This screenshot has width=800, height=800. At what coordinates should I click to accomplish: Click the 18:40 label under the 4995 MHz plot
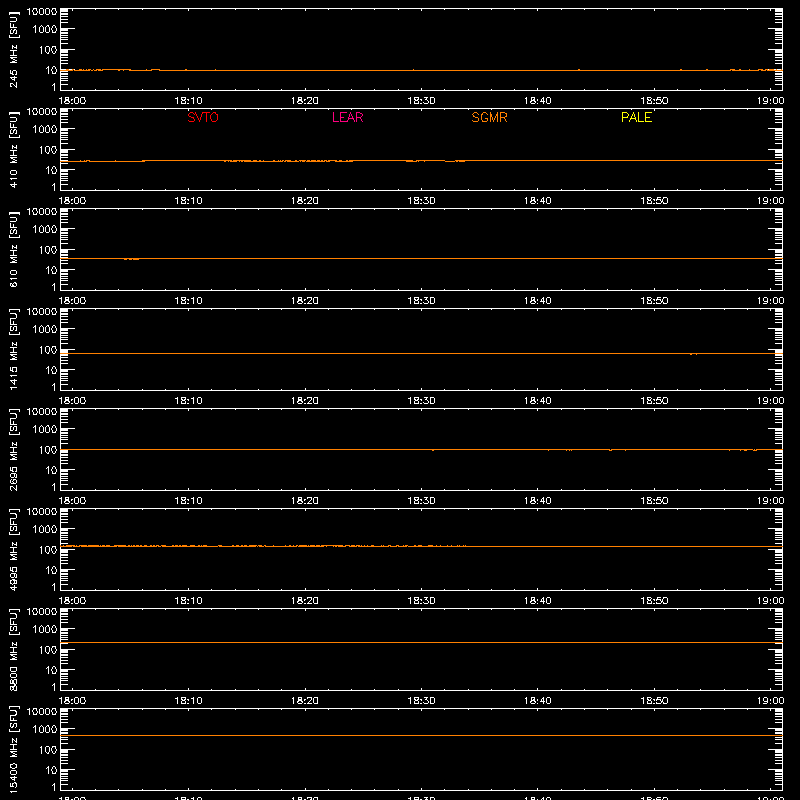click(x=538, y=601)
